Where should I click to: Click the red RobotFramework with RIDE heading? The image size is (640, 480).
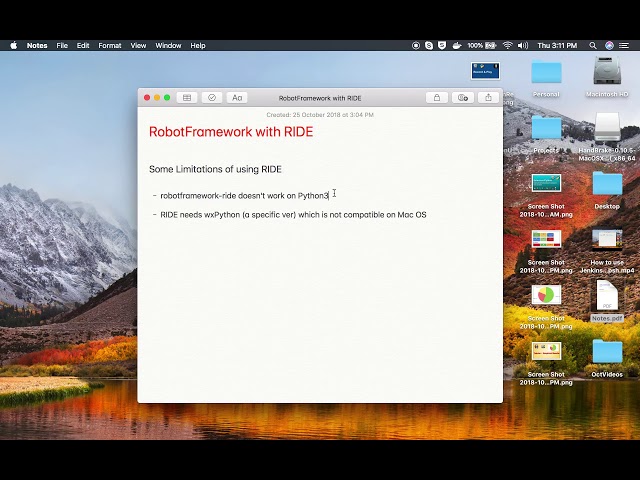point(231,132)
